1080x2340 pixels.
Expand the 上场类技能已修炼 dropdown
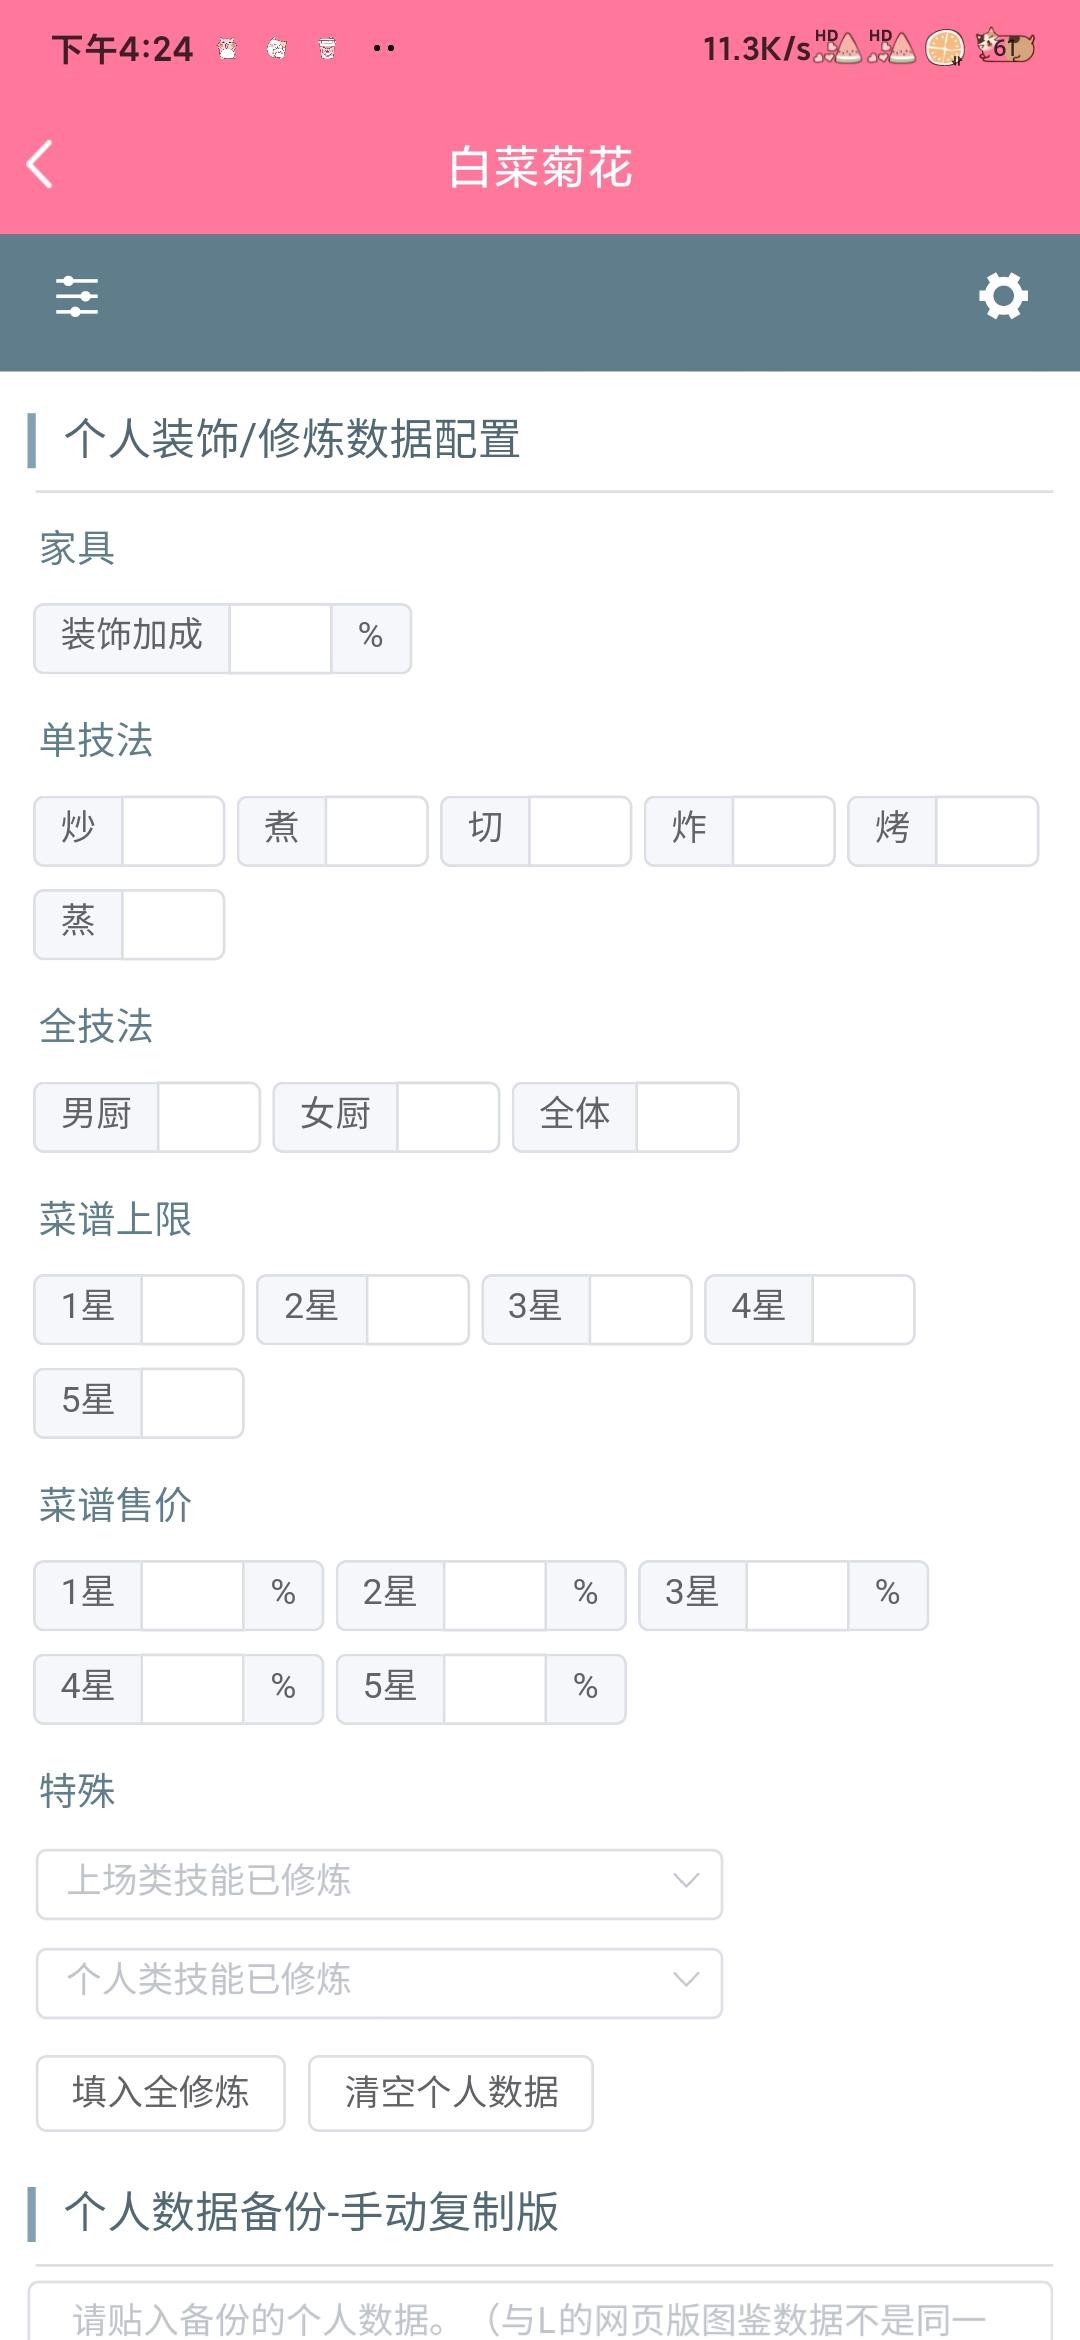[379, 1883]
